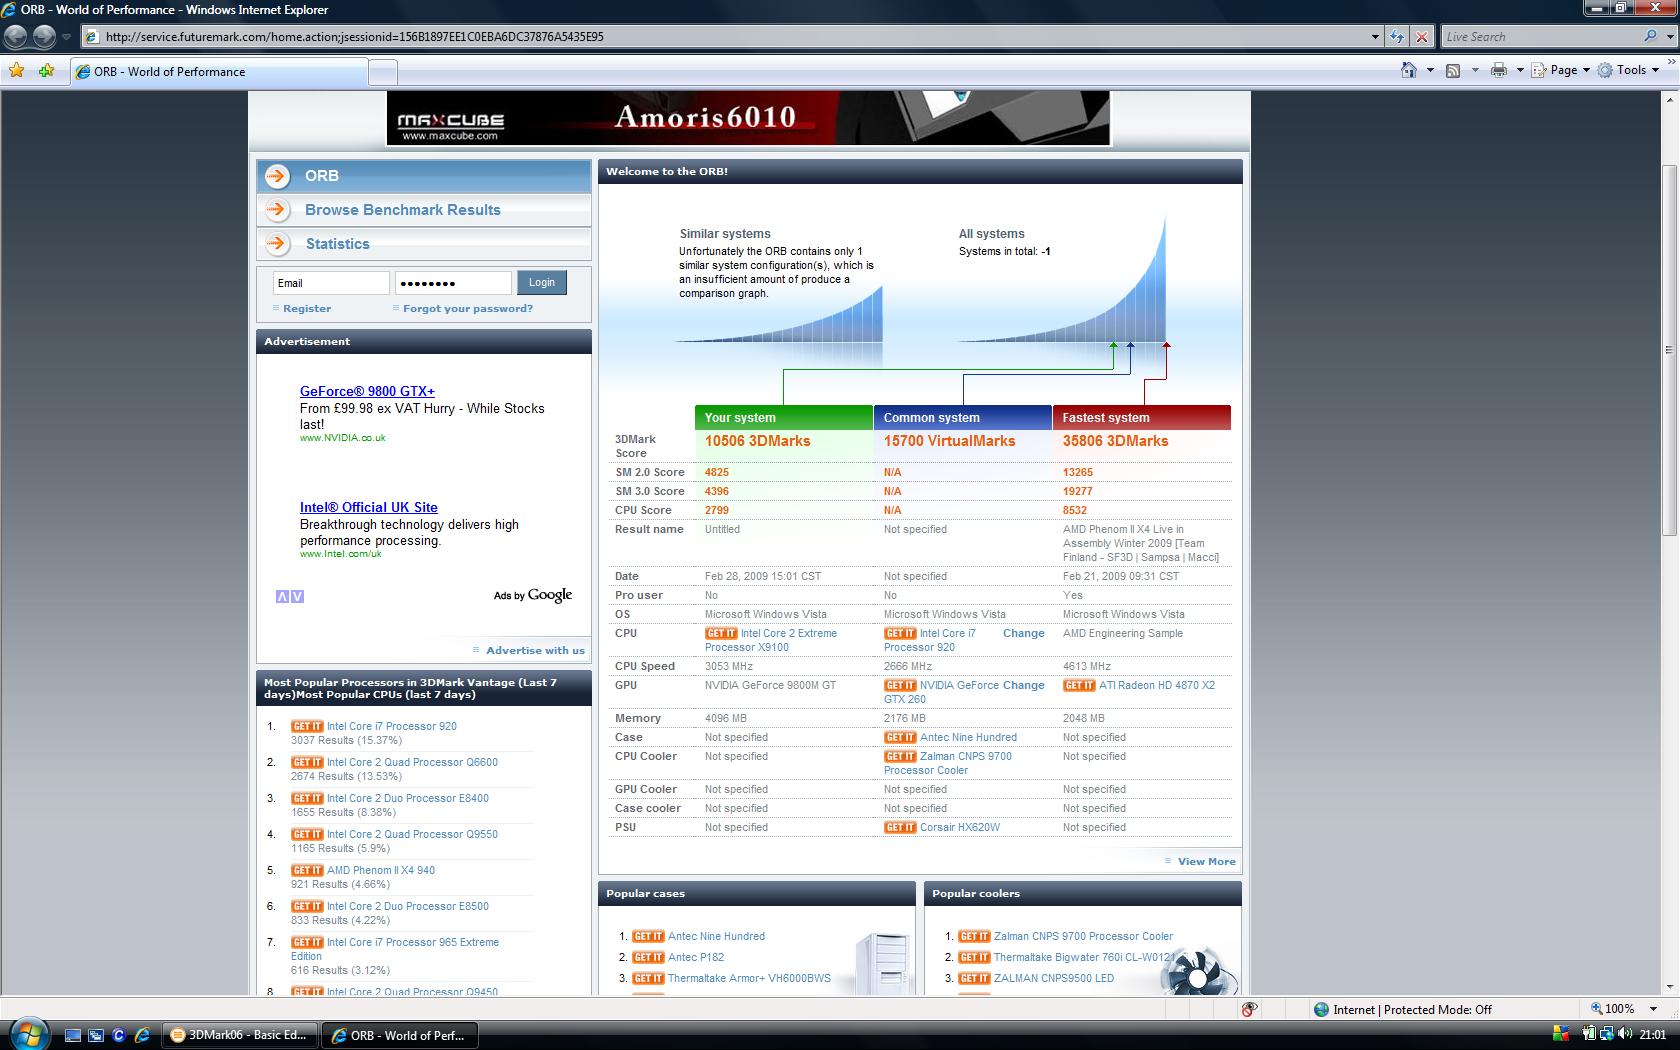Expand the command bar overflow chevron
1680x1050 pixels.
coord(1671,63)
